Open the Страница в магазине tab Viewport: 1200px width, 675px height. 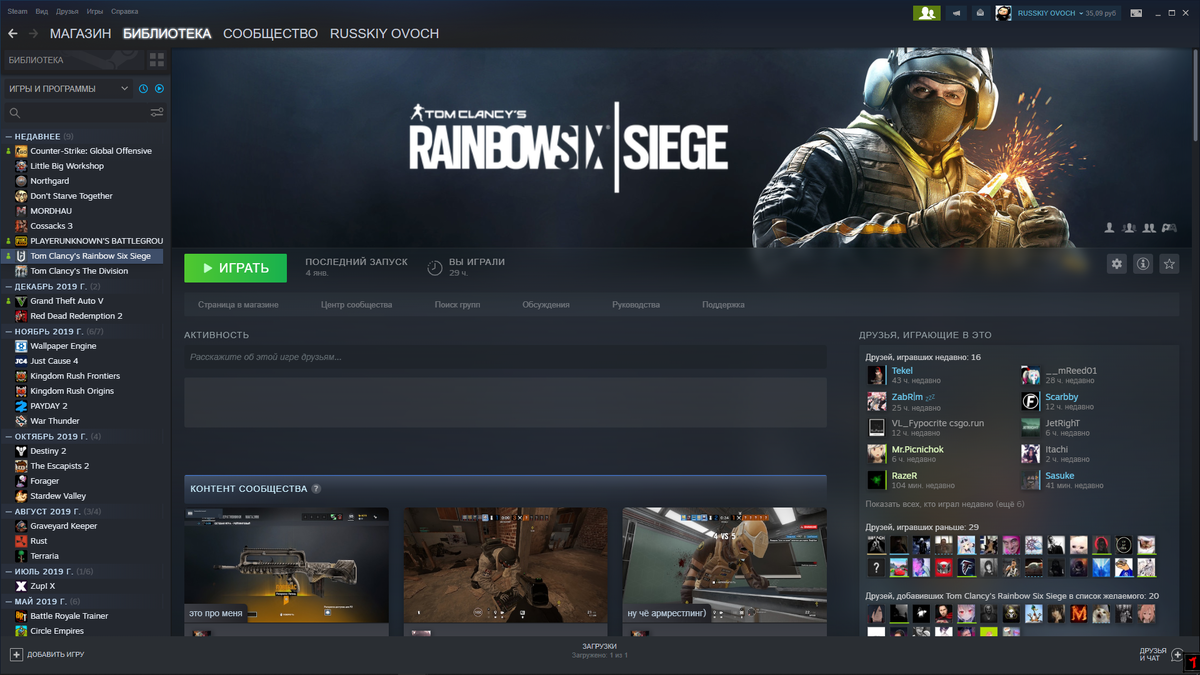pyautogui.click(x=238, y=305)
